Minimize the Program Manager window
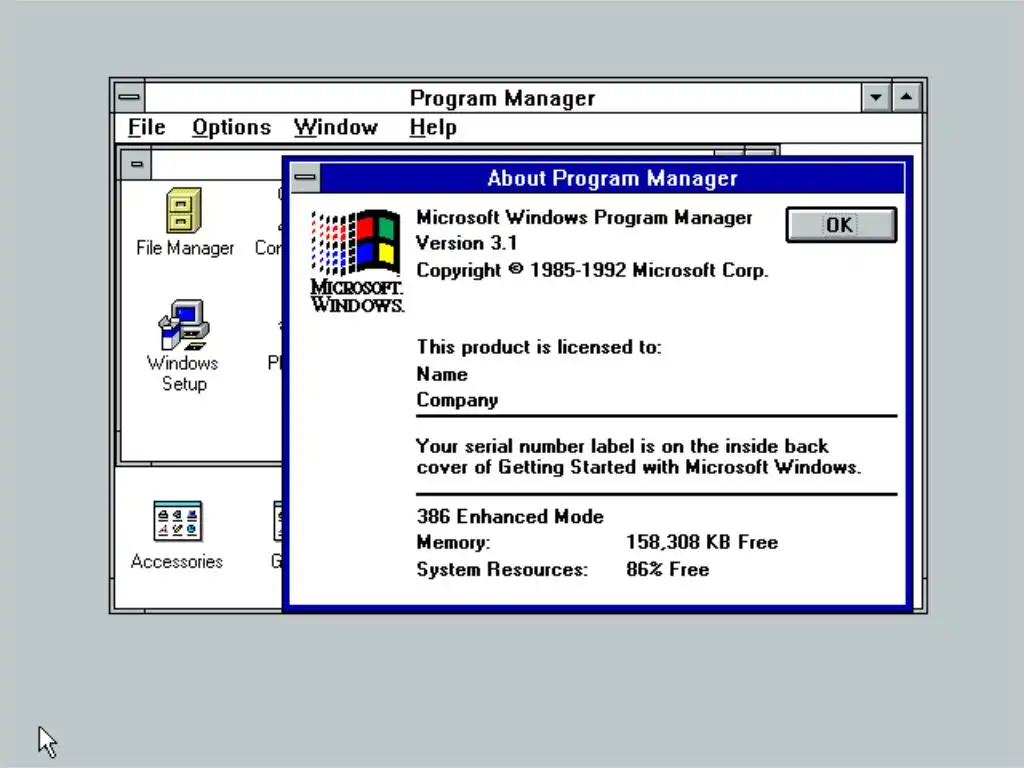The height and width of the screenshot is (768, 1024). click(x=876, y=98)
